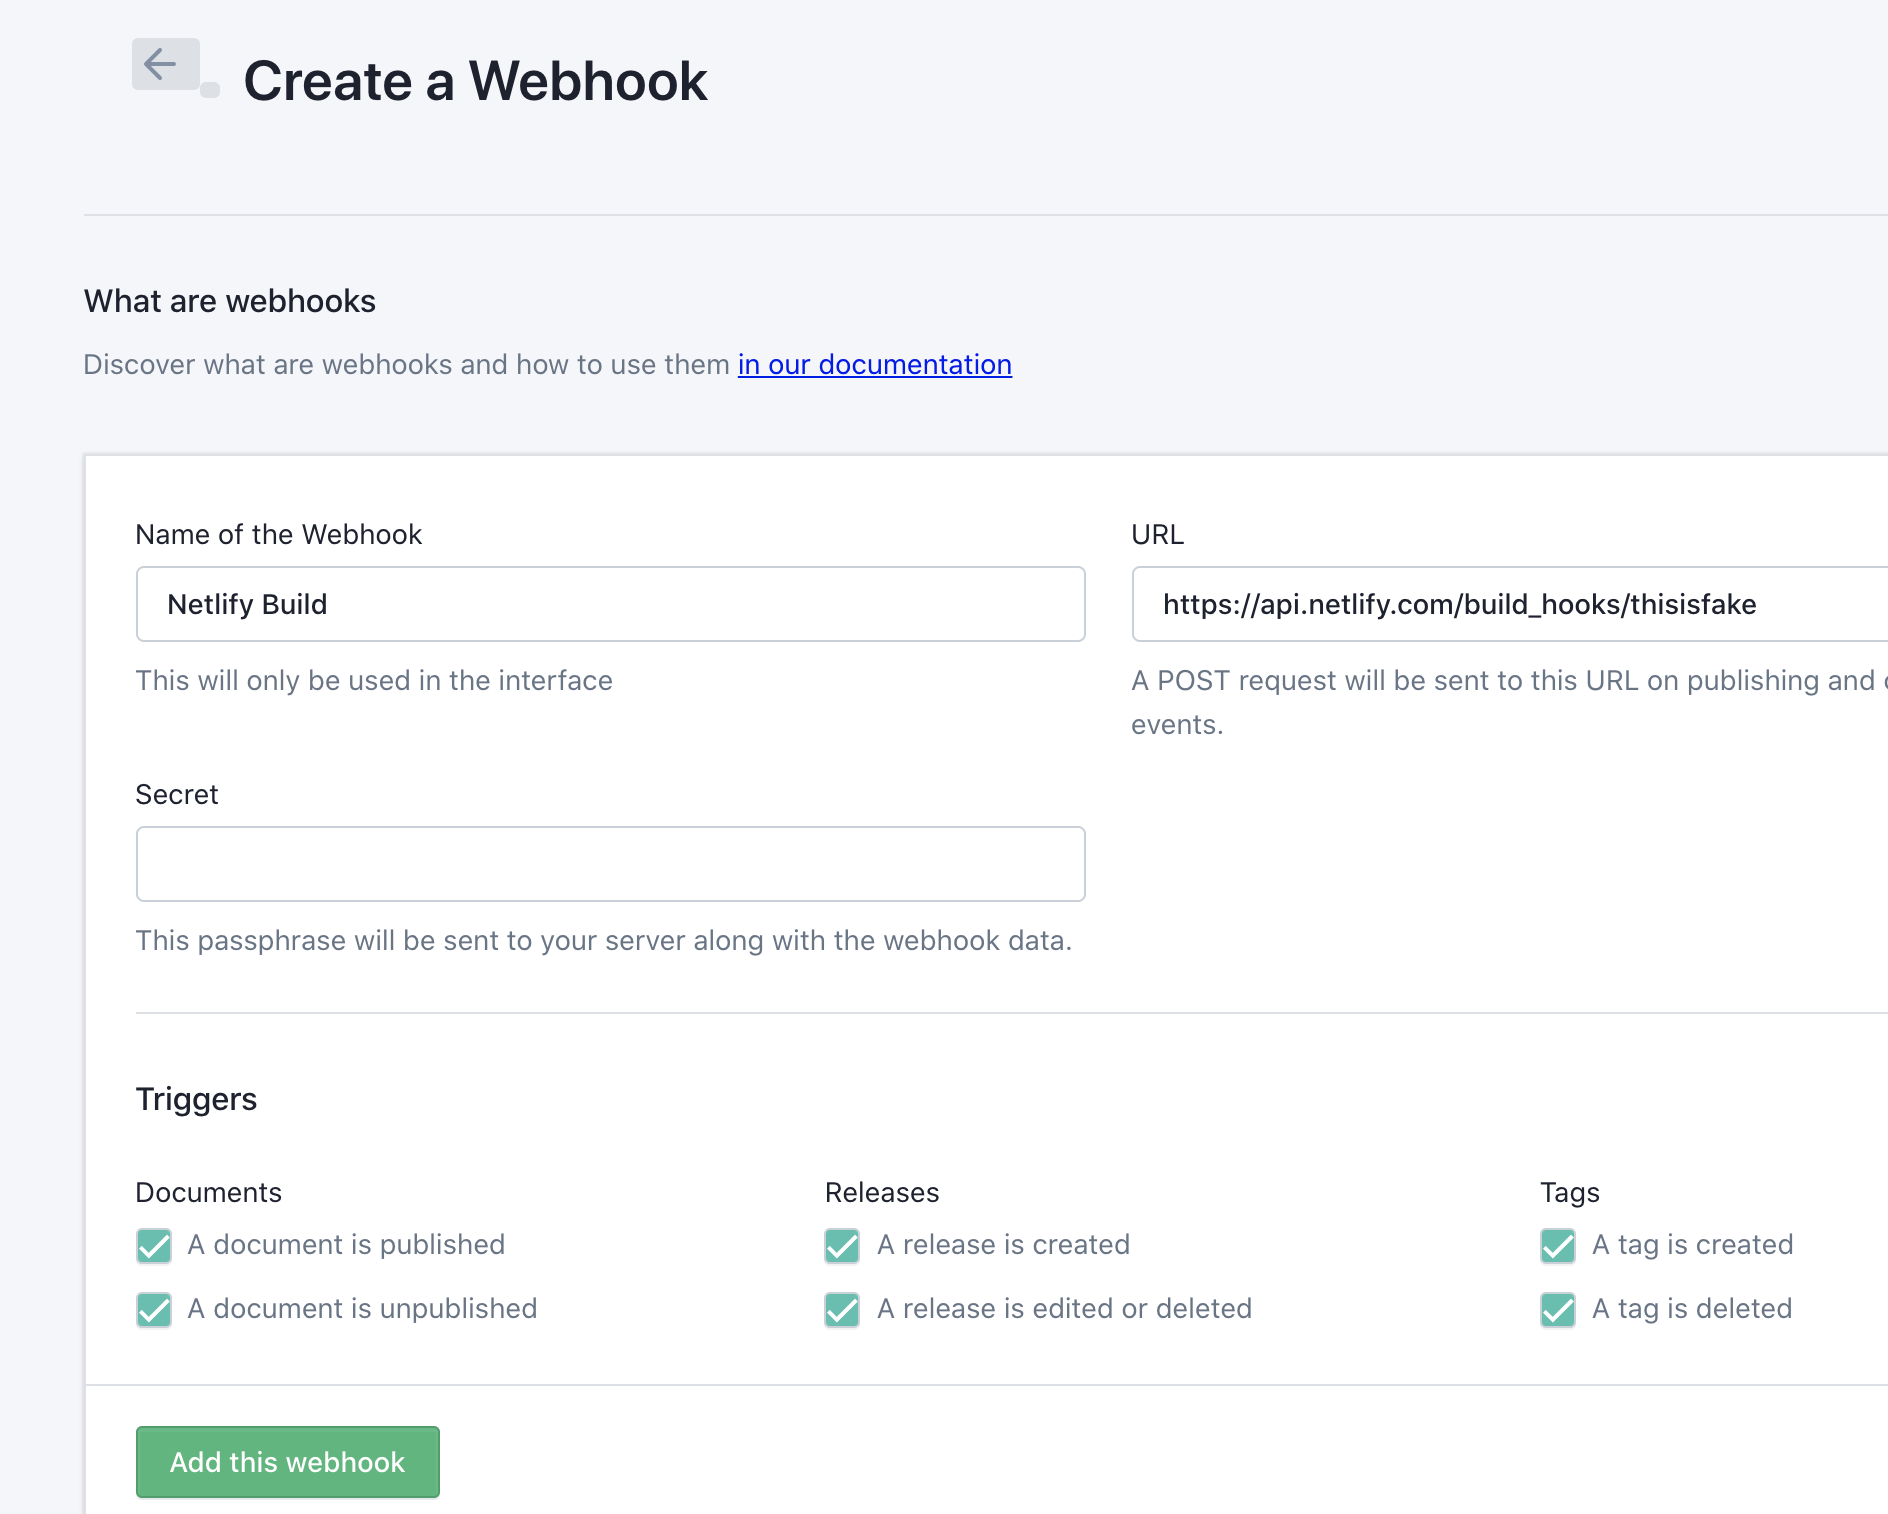Click the A tag is created label
This screenshot has height=1514, width=1888.
click(1692, 1244)
